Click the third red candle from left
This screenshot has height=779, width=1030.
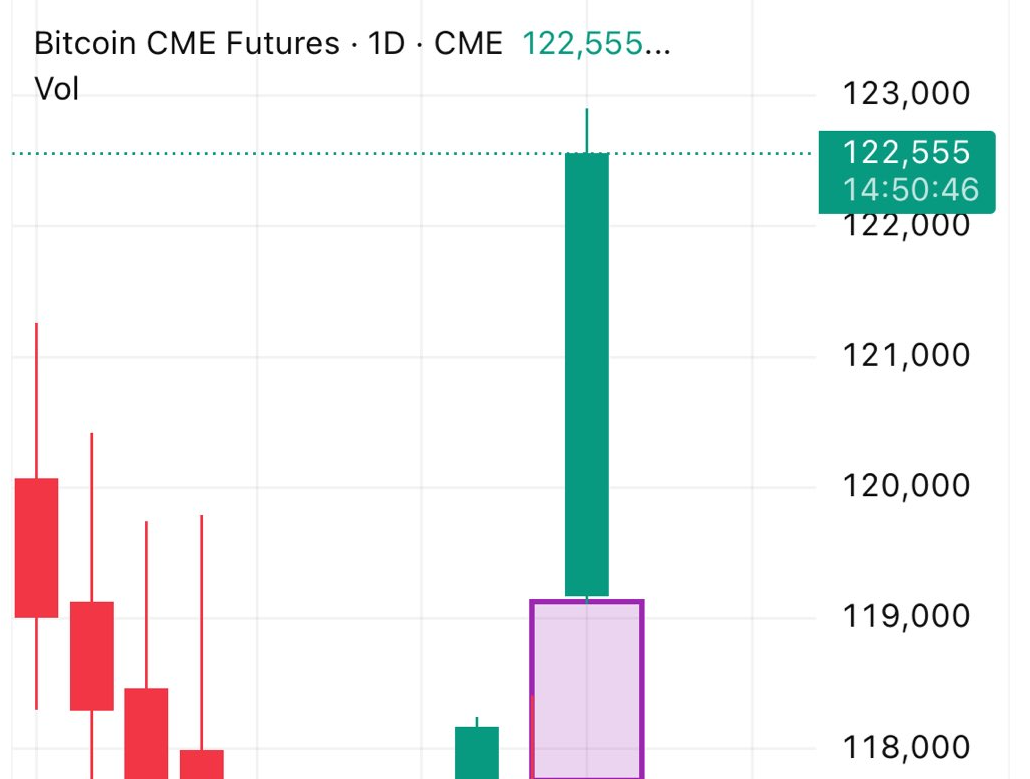pos(146,730)
